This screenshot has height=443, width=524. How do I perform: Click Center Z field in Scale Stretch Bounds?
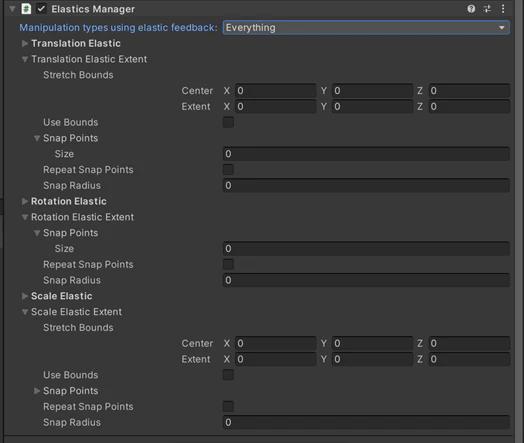click(x=469, y=343)
